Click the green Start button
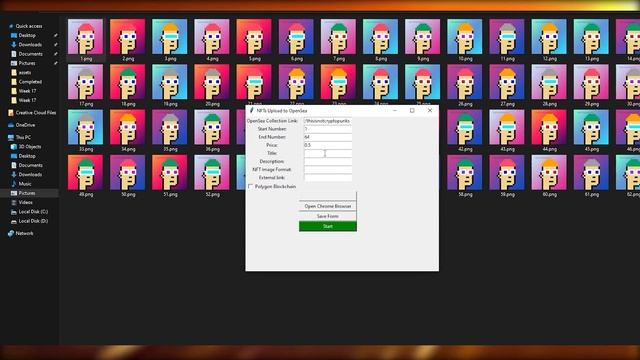The height and width of the screenshot is (360, 640). click(328, 226)
